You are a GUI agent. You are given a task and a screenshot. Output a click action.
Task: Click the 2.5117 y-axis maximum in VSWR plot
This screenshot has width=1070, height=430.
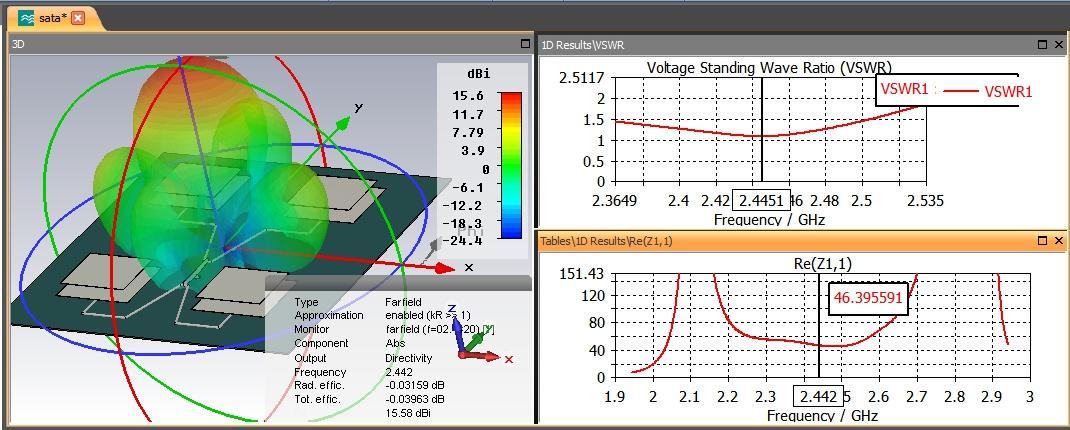pos(581,77)
